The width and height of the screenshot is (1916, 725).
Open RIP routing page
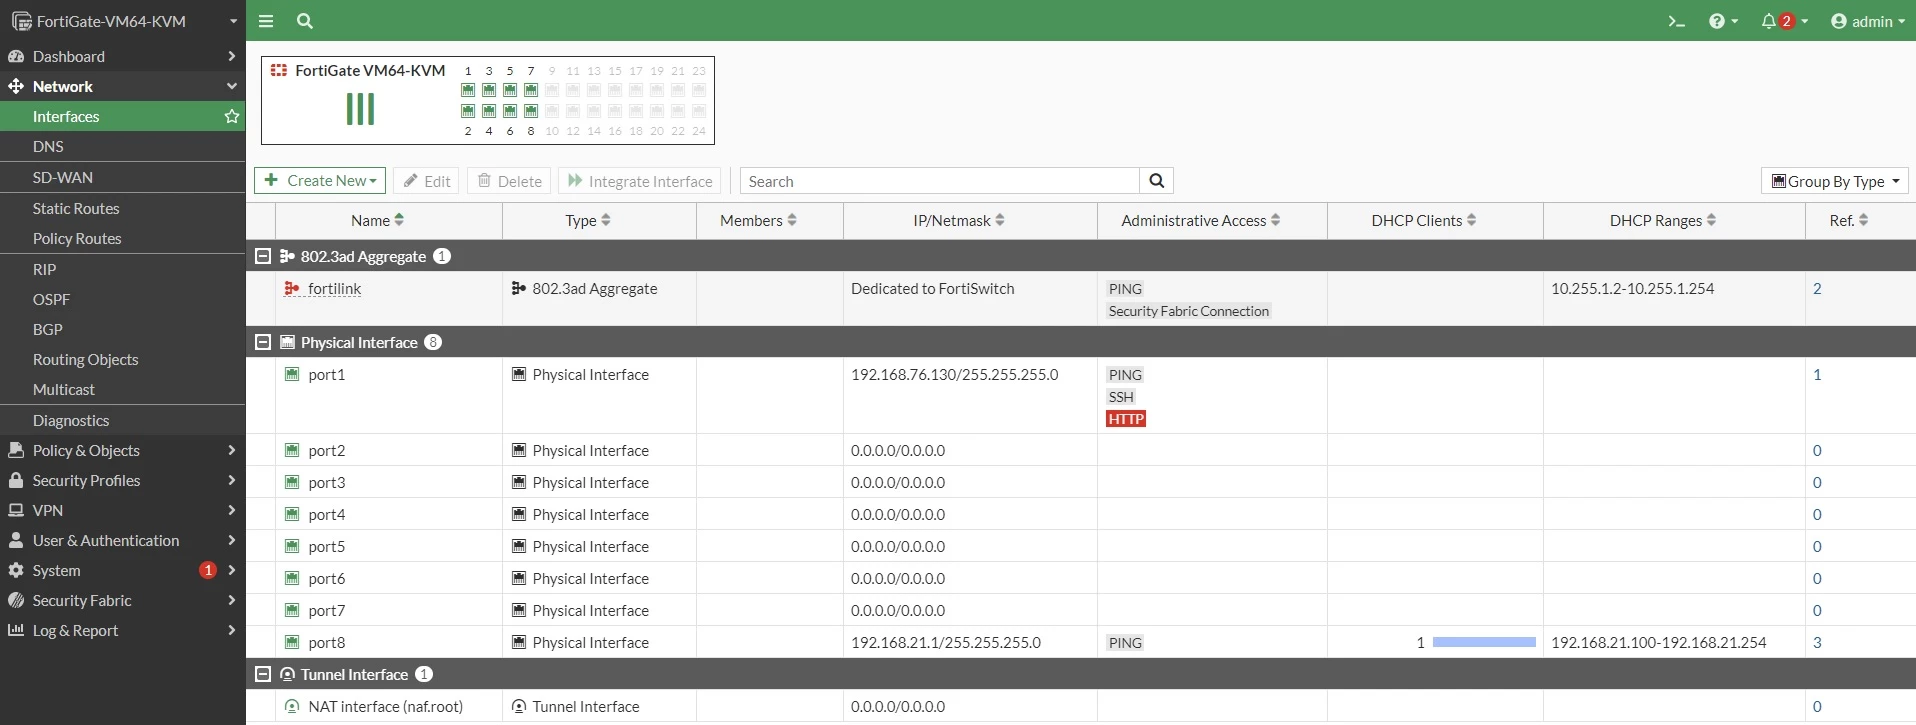(123, 269)
